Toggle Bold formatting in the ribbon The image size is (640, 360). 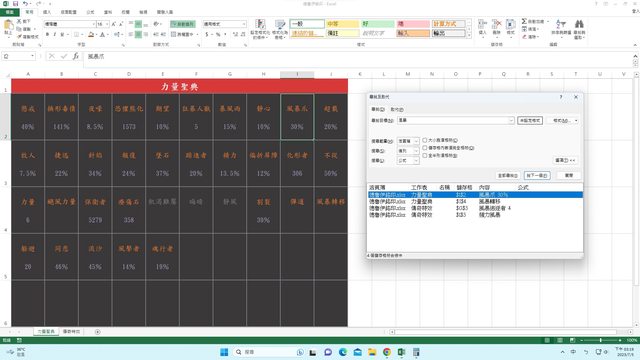tap(47, 35)
